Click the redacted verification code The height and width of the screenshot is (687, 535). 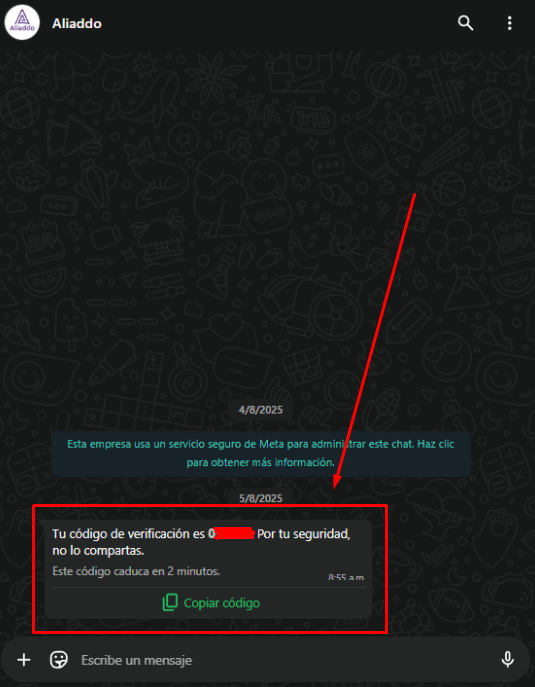pos(232,534)
